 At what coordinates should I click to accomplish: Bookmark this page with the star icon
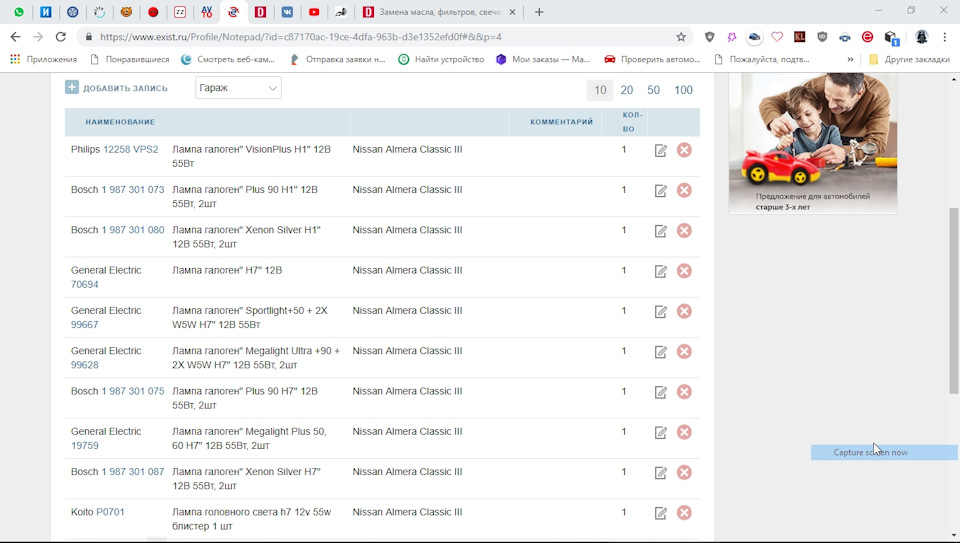point(681,37)
